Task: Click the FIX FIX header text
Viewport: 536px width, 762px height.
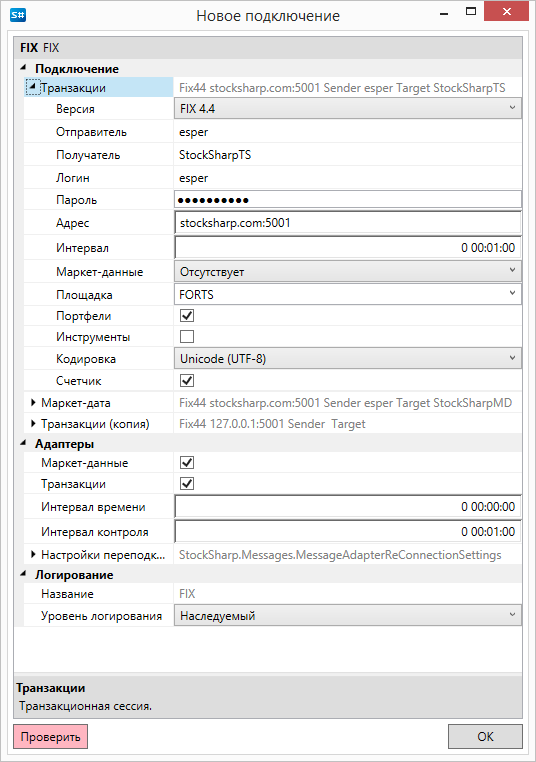Action: 39,48
